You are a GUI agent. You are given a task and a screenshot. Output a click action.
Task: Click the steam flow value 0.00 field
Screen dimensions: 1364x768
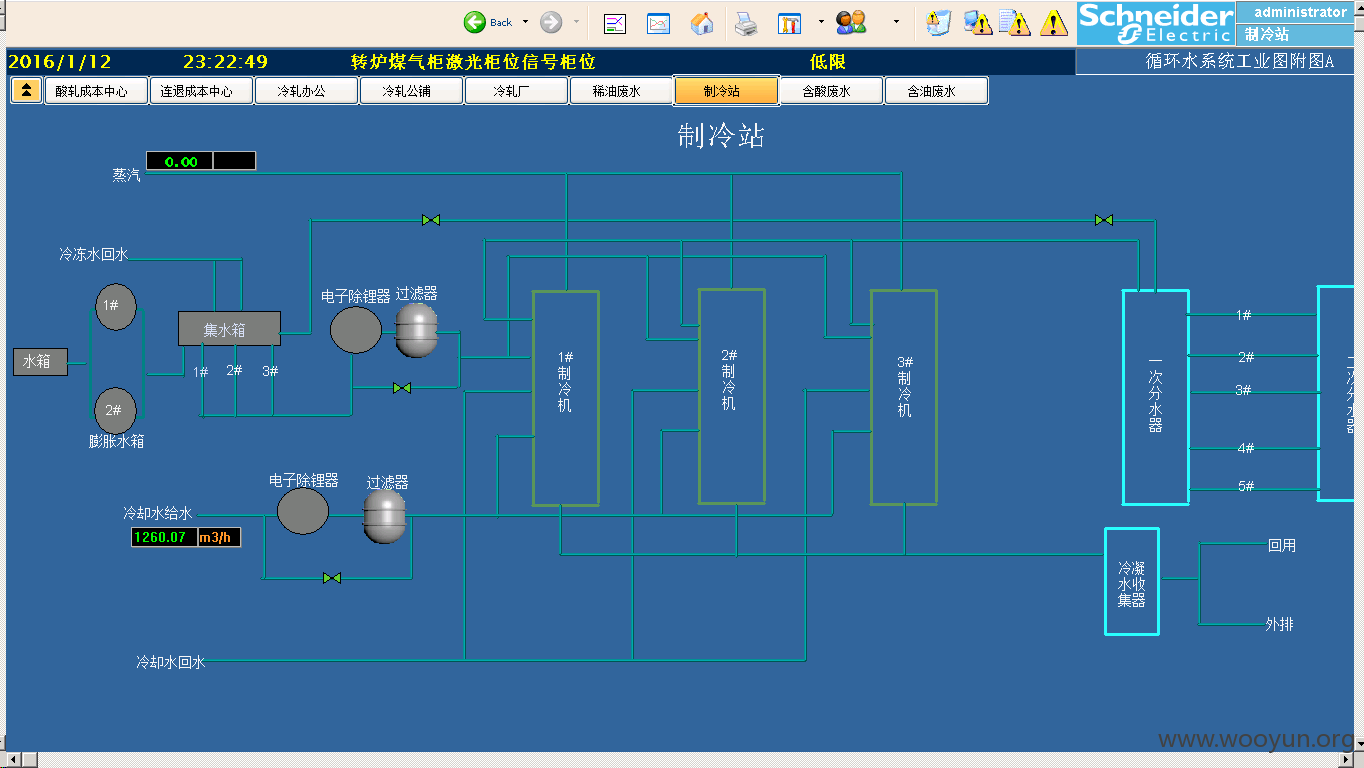pyautogui.click(x=180, y=161)
